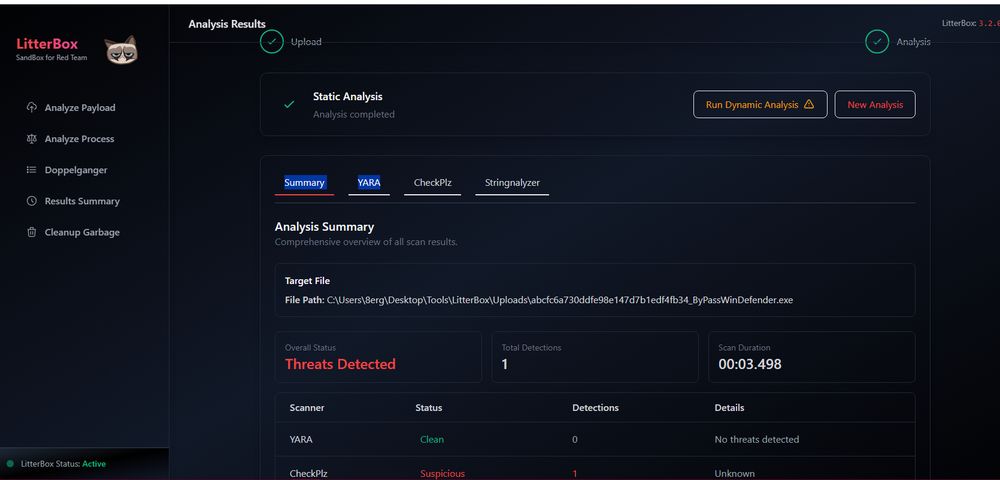Click the SandBox for Red Team tagline
The width and height of the screenshot is (1000, 480).
tap(52, 57)
